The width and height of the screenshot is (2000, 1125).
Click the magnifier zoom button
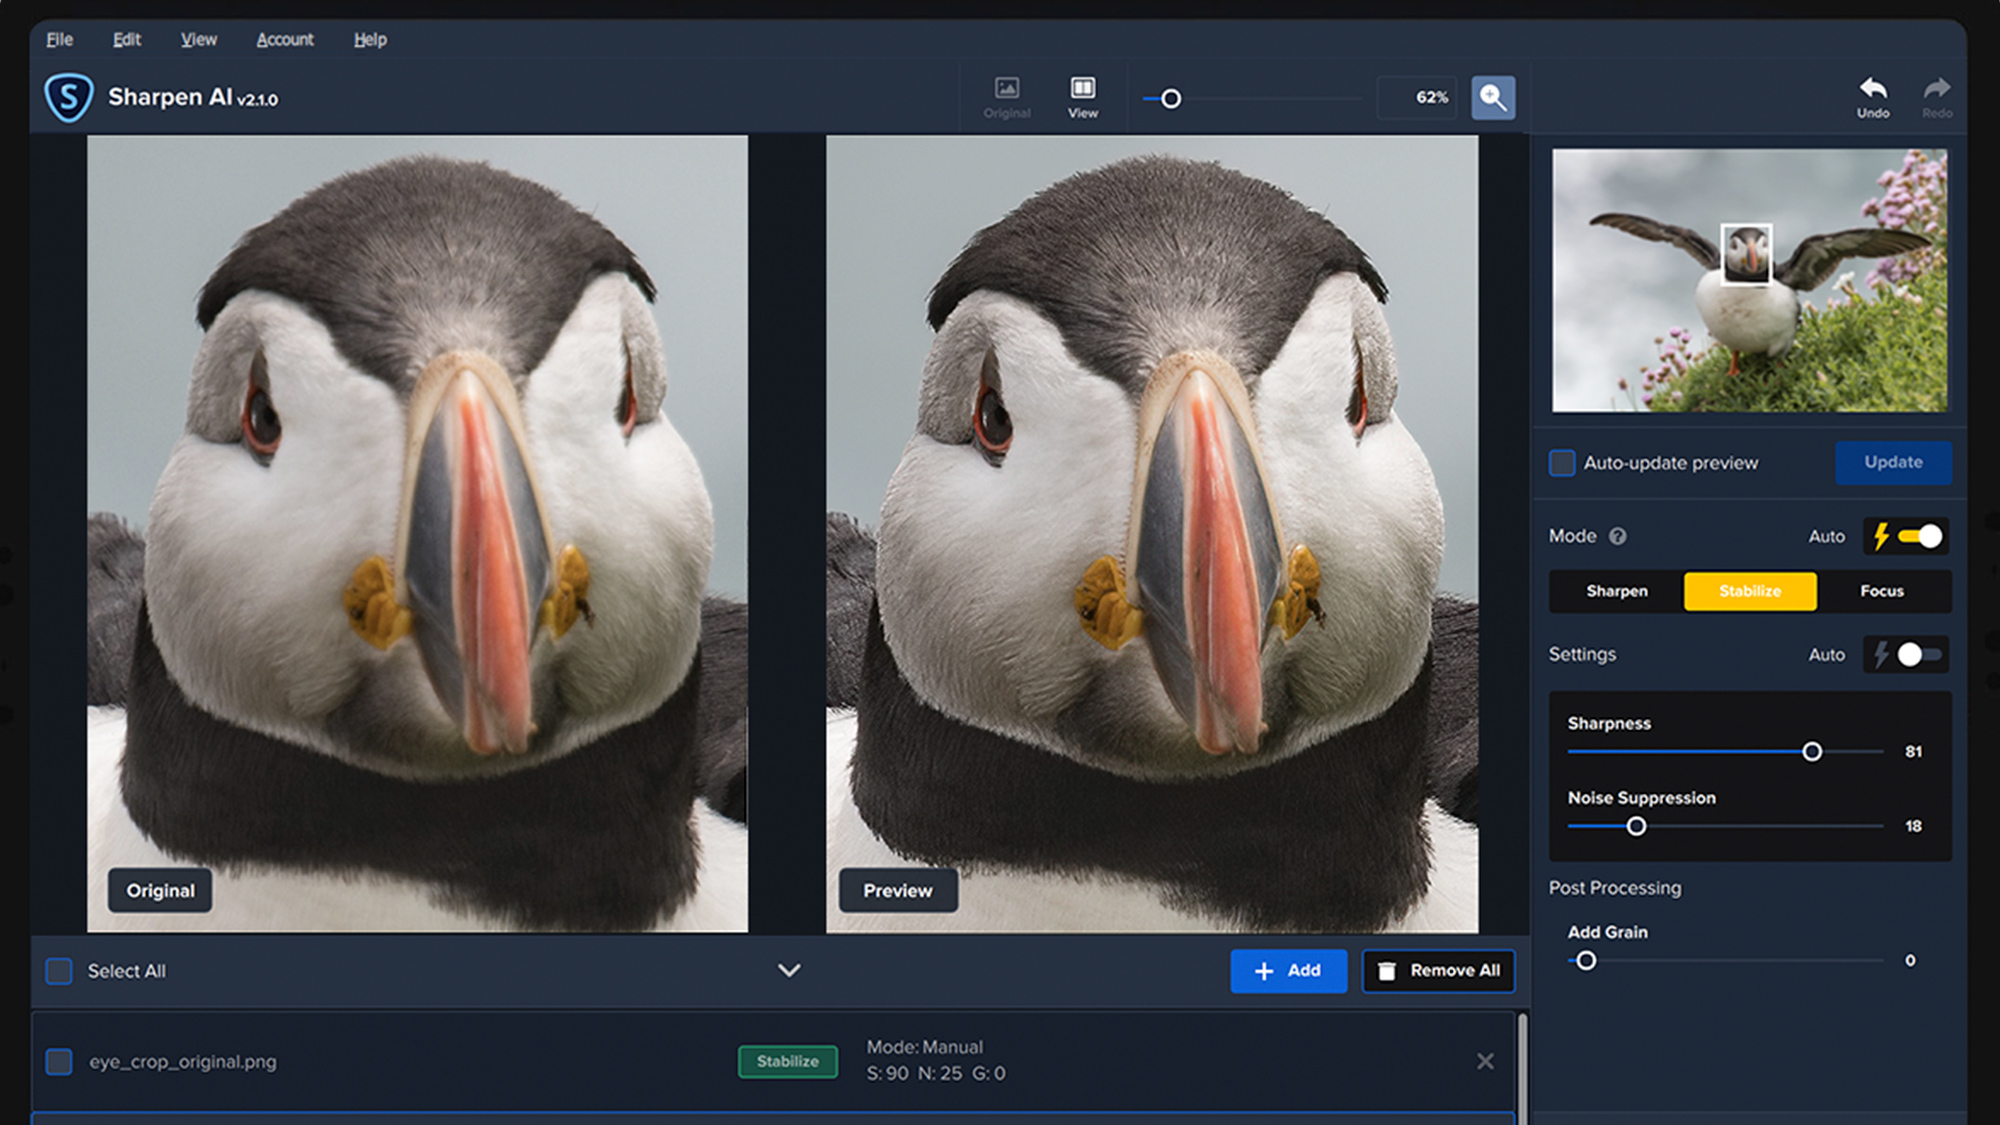[x=1492, y=97]
